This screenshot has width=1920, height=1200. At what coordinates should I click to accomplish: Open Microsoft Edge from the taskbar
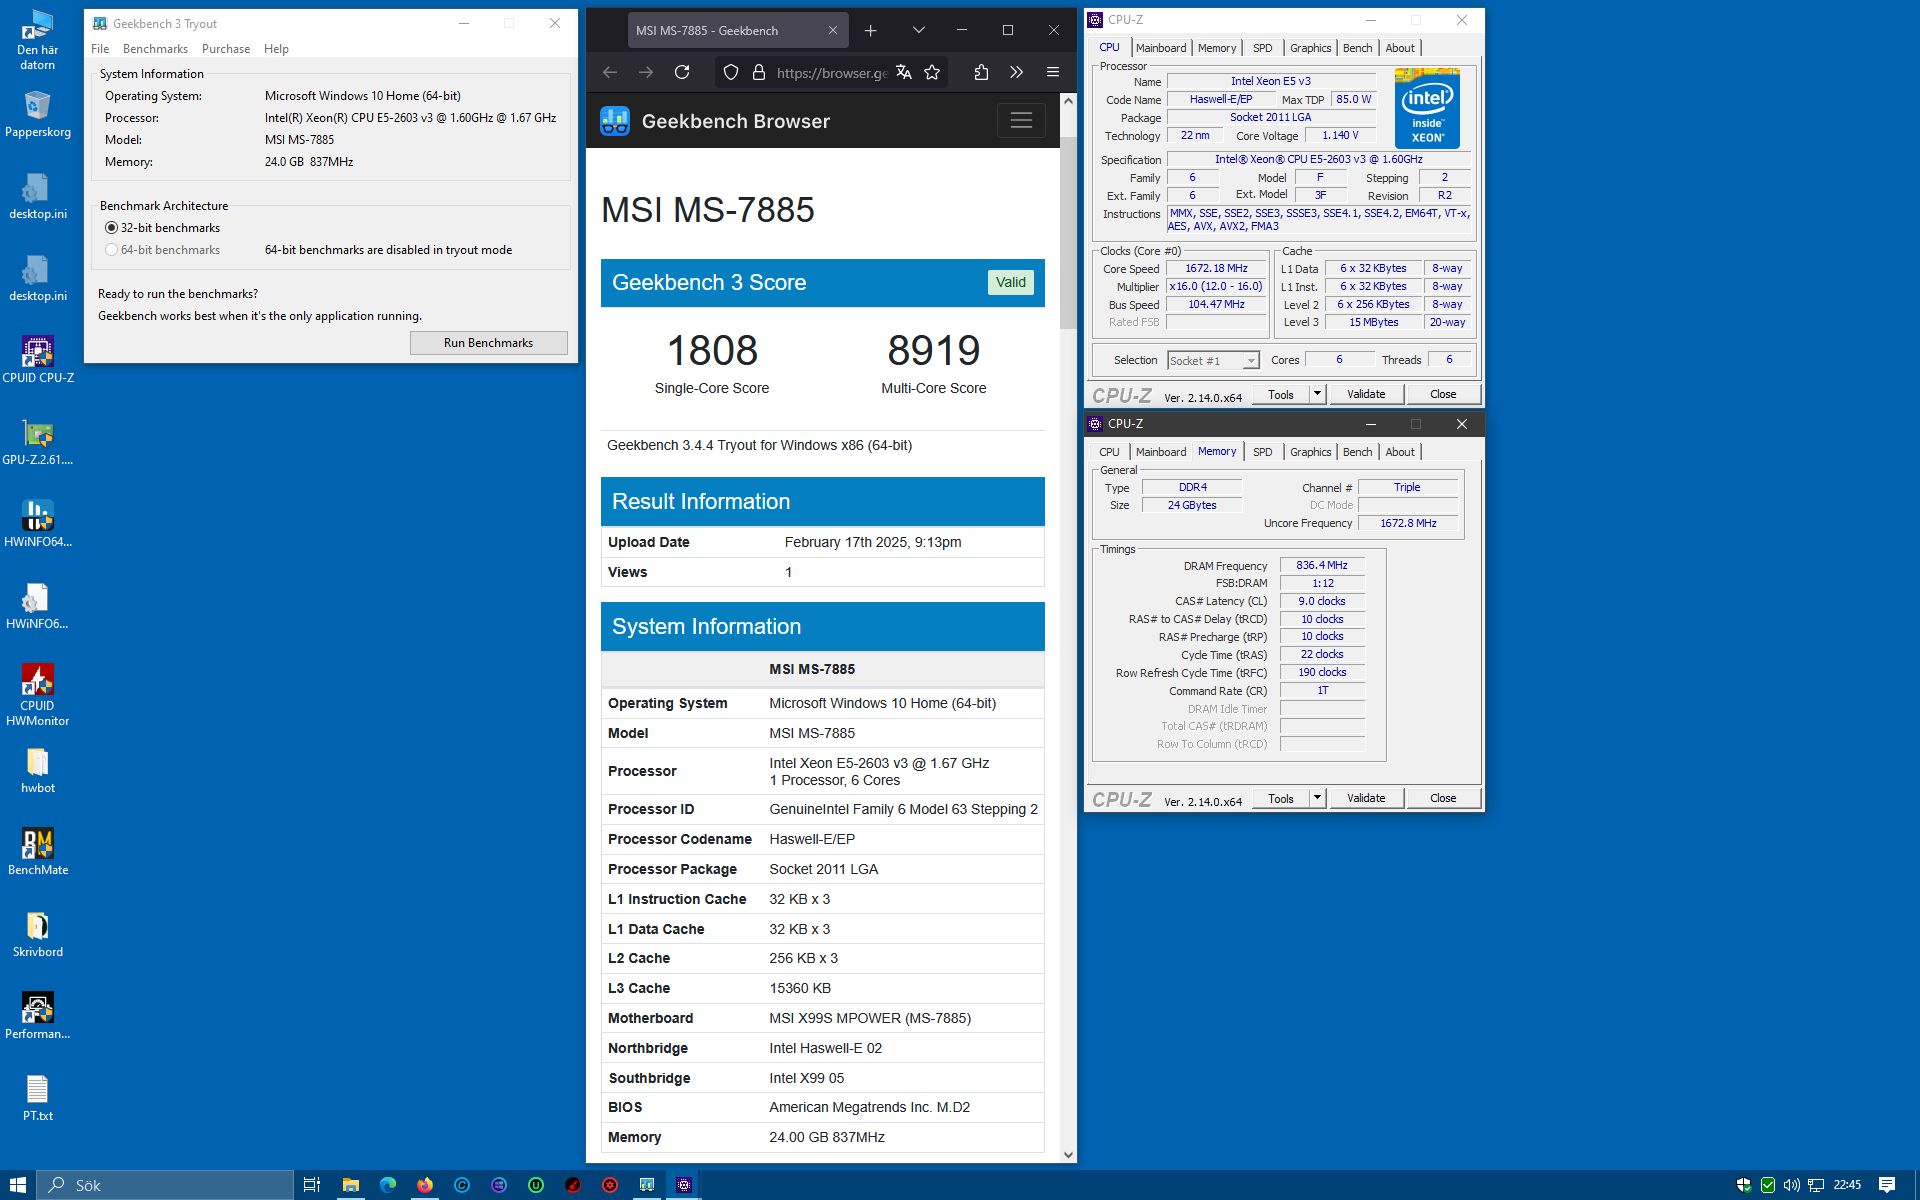tap(388, 1185)
